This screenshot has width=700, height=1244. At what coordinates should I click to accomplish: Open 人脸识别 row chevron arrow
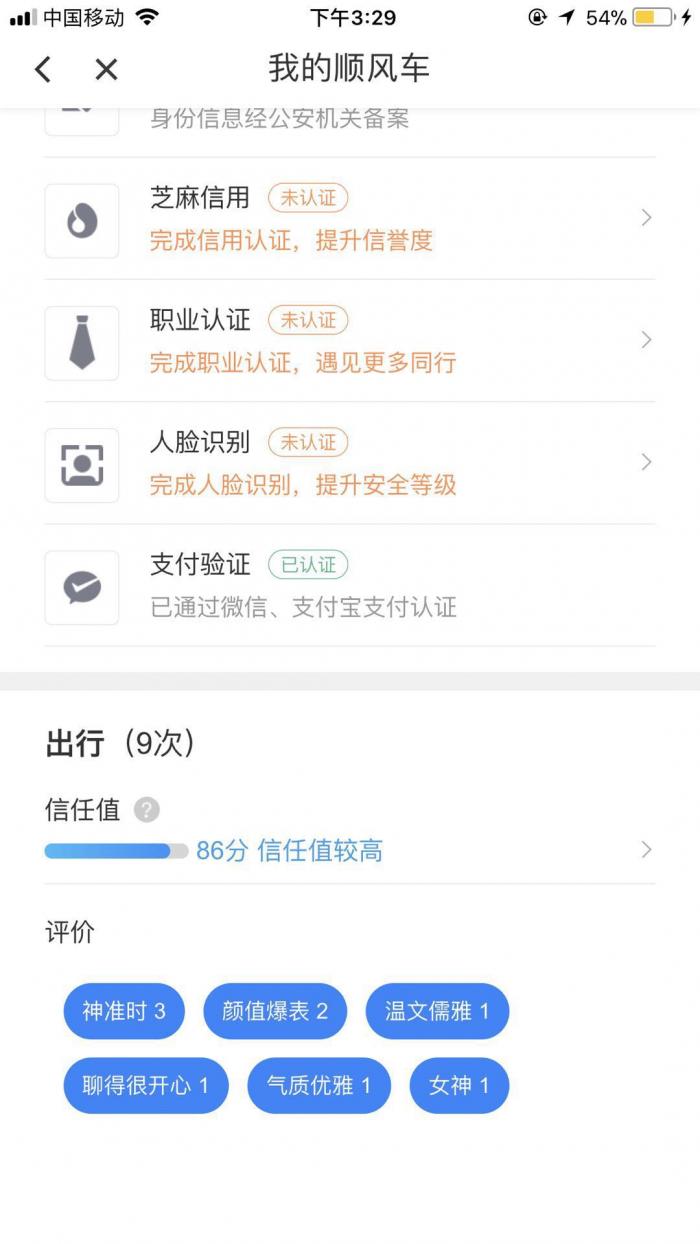(x=646, y=462)
